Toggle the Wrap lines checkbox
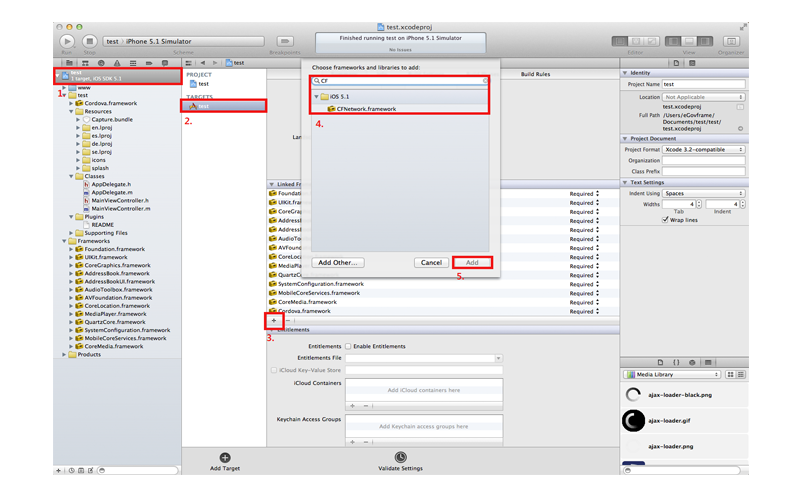Image resolution: width=800 pixels, height=500 pixels. click(x=666, y=220)
